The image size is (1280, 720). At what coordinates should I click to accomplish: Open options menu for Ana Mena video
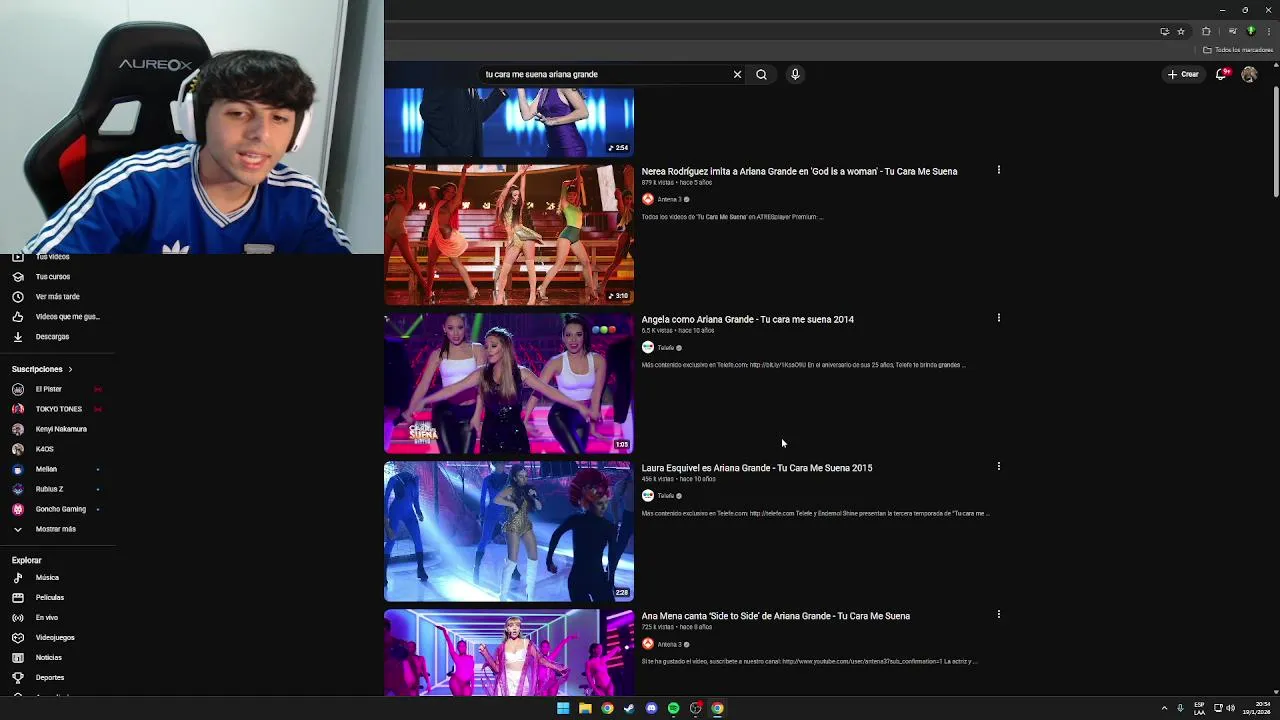pos(998,614)
